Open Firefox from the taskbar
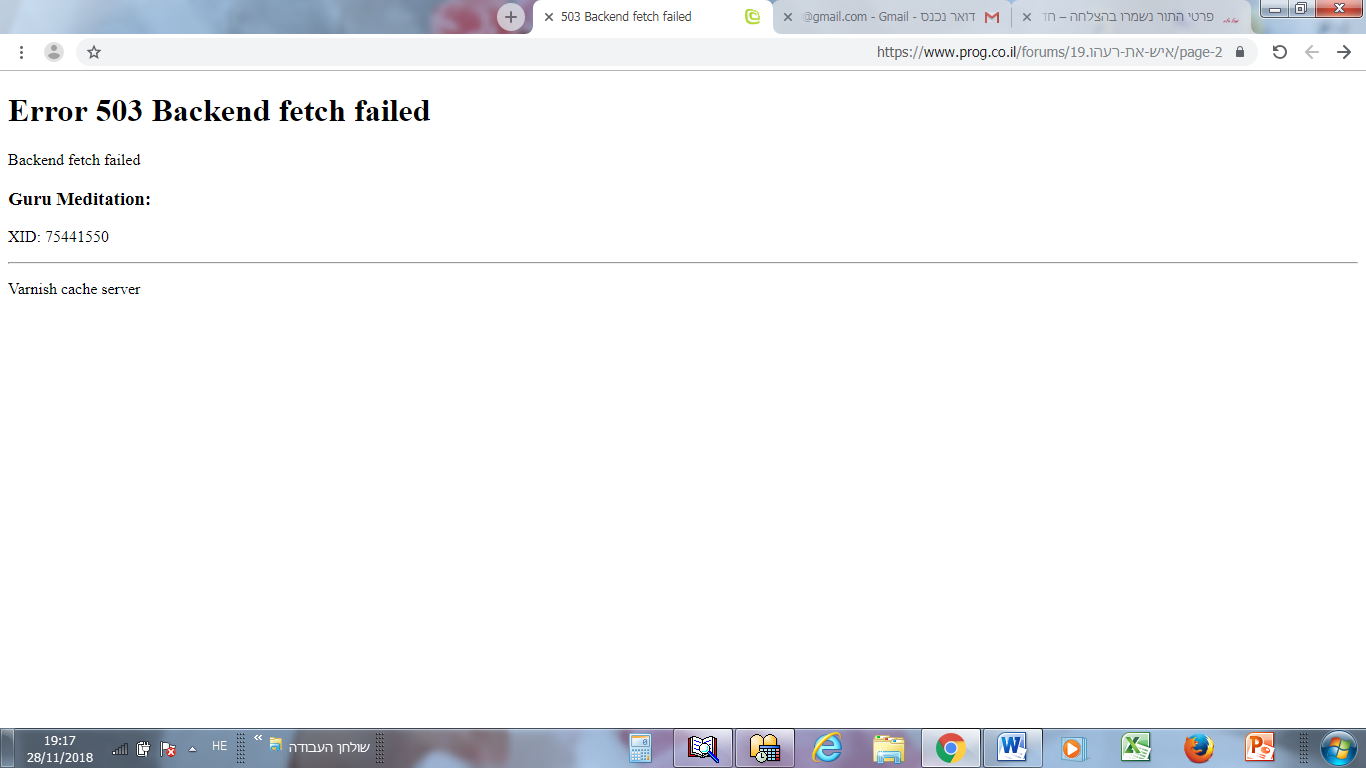 tap(1198, 748)
